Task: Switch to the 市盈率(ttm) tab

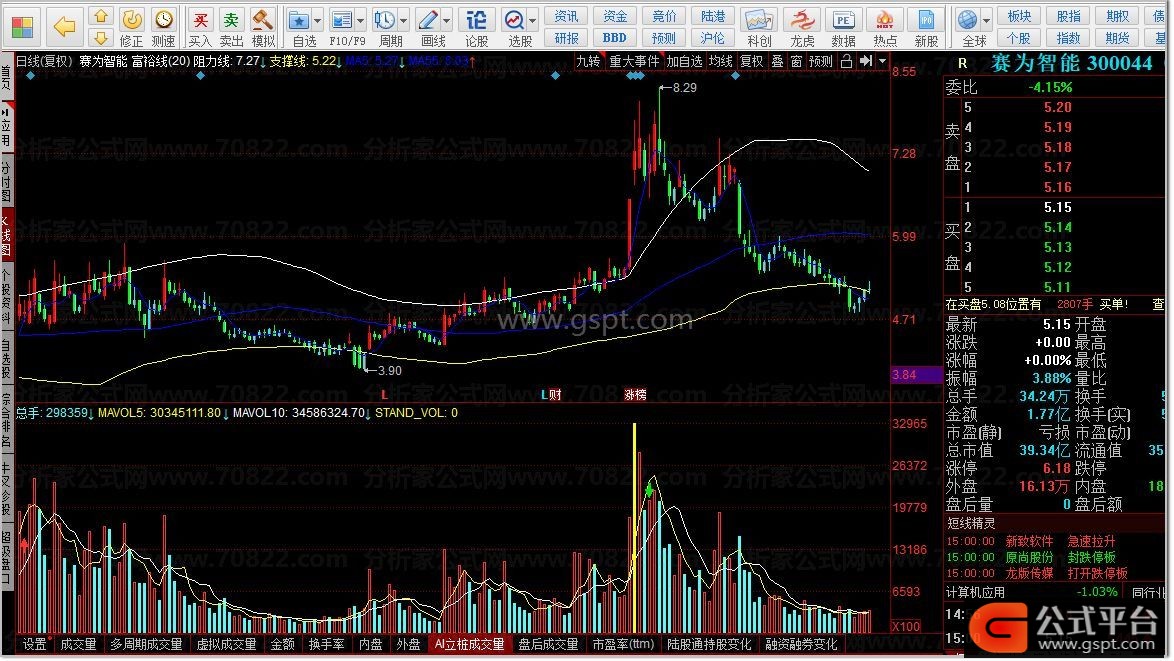Action: point(623,645)
